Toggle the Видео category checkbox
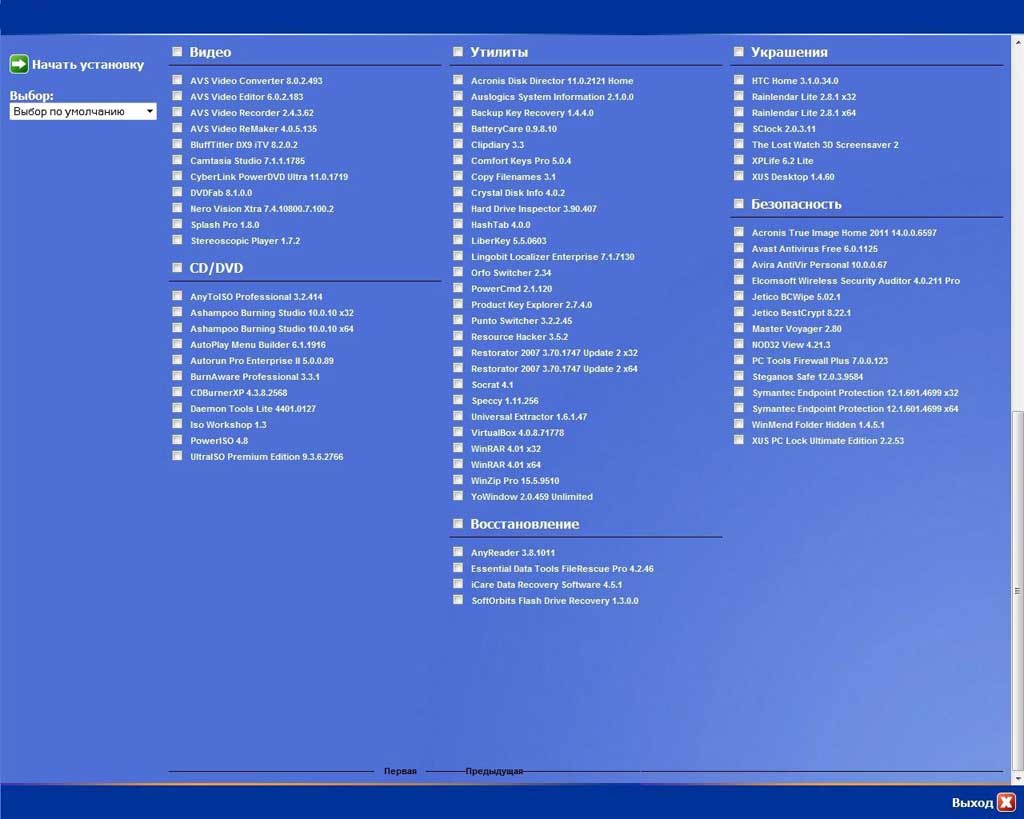This screenshot has height=819, width=1024. pyautogui.click(x=177, y=52)
